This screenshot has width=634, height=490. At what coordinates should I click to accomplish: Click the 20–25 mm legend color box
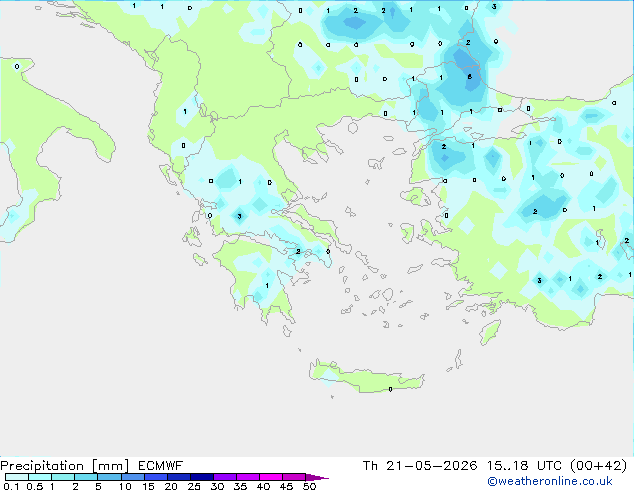178,477
